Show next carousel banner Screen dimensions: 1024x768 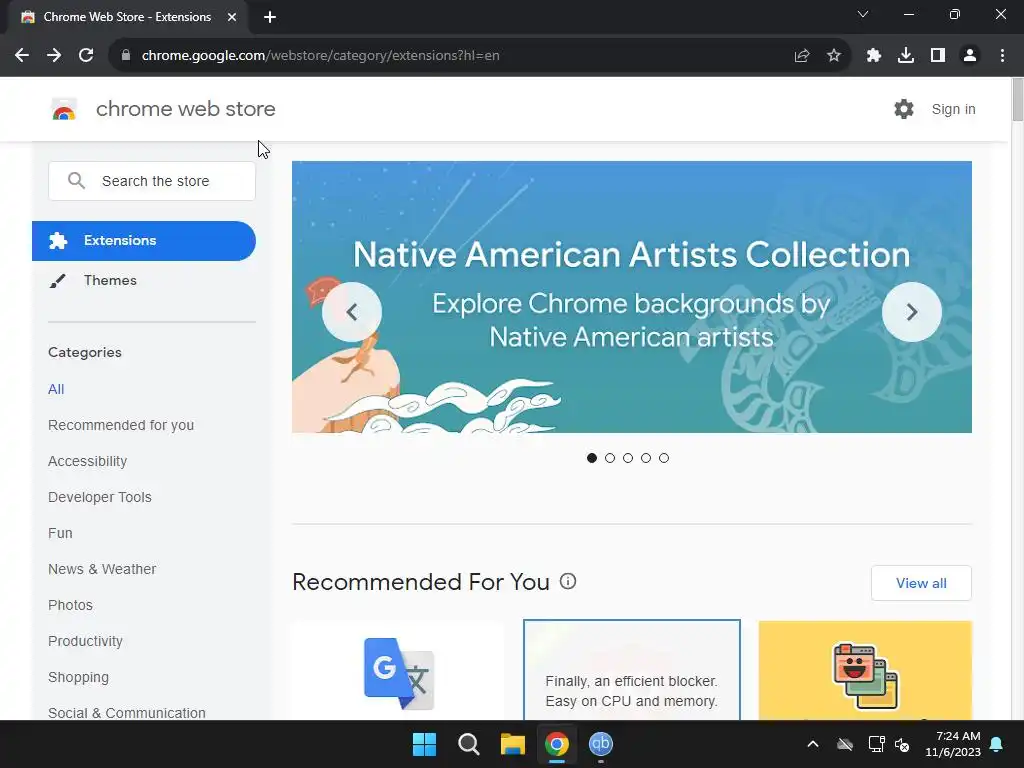pos(912,312)
